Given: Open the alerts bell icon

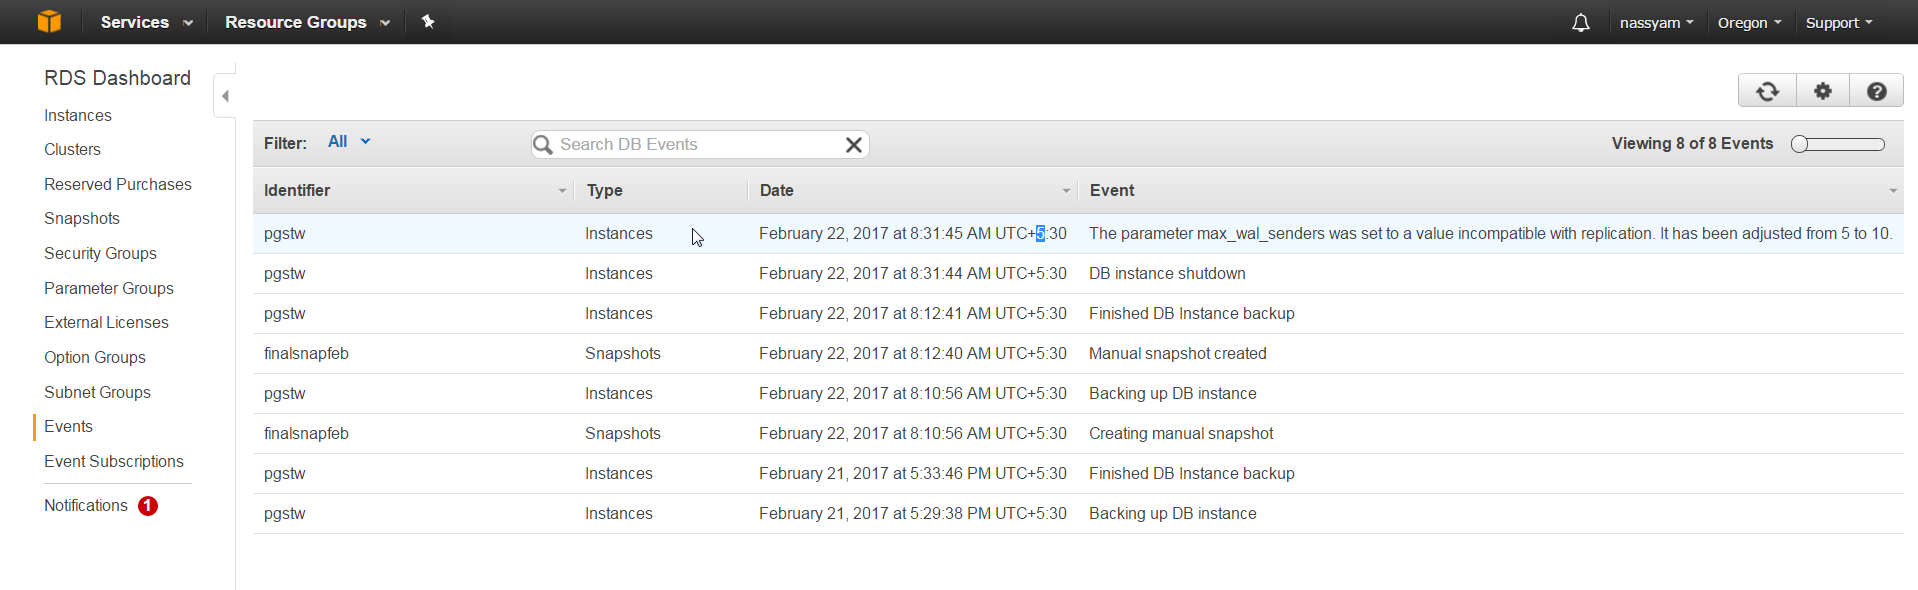Looking at the screenshot, I should click(1580, 22).
